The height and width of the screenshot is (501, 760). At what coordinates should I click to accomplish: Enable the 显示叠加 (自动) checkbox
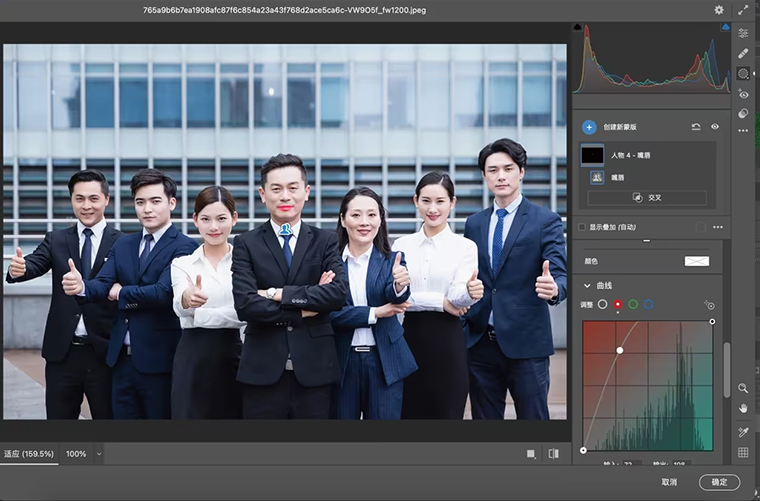[582, 227]
